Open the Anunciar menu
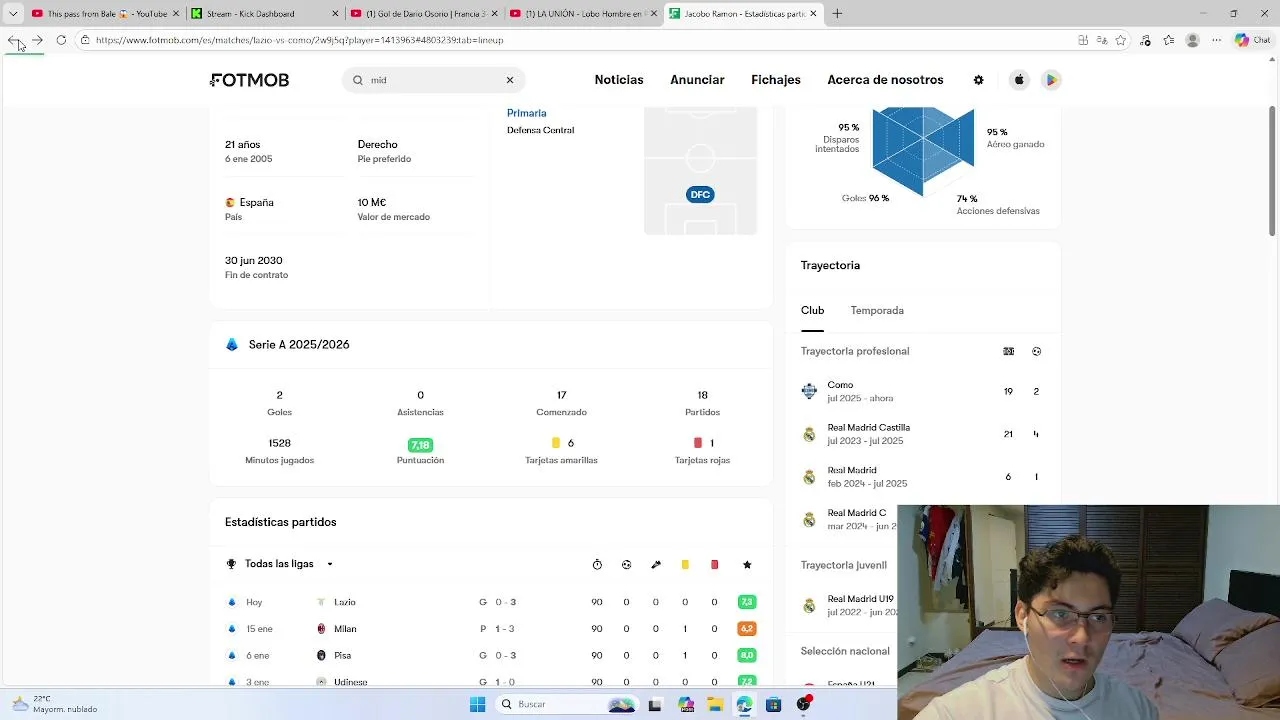 (697, 80)
